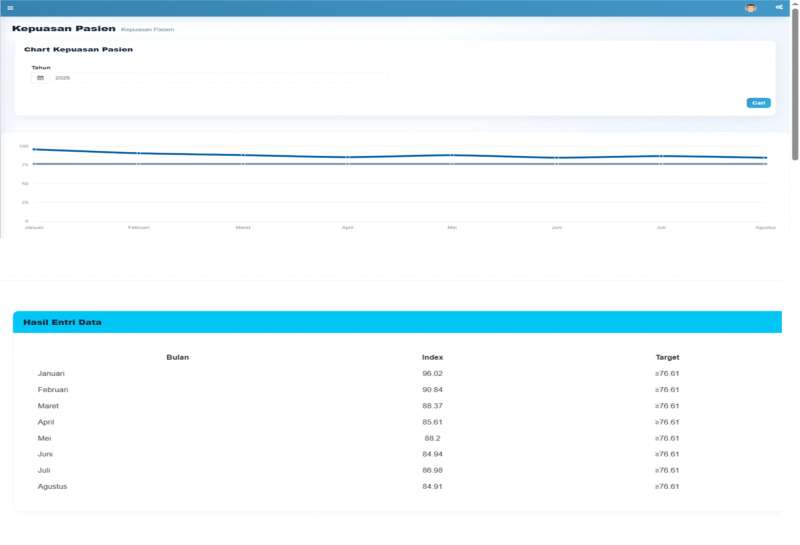Select the Agustus row in the table
This screenshot has height=545, width=800.
click(397, 486)
